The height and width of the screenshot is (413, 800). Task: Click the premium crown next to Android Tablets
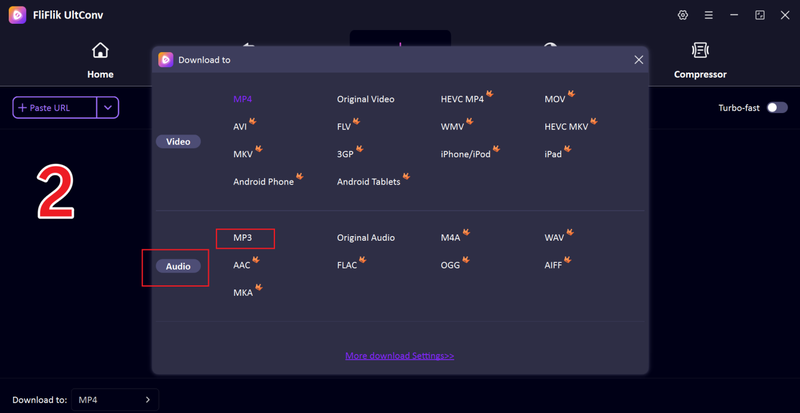pos(406,177)
